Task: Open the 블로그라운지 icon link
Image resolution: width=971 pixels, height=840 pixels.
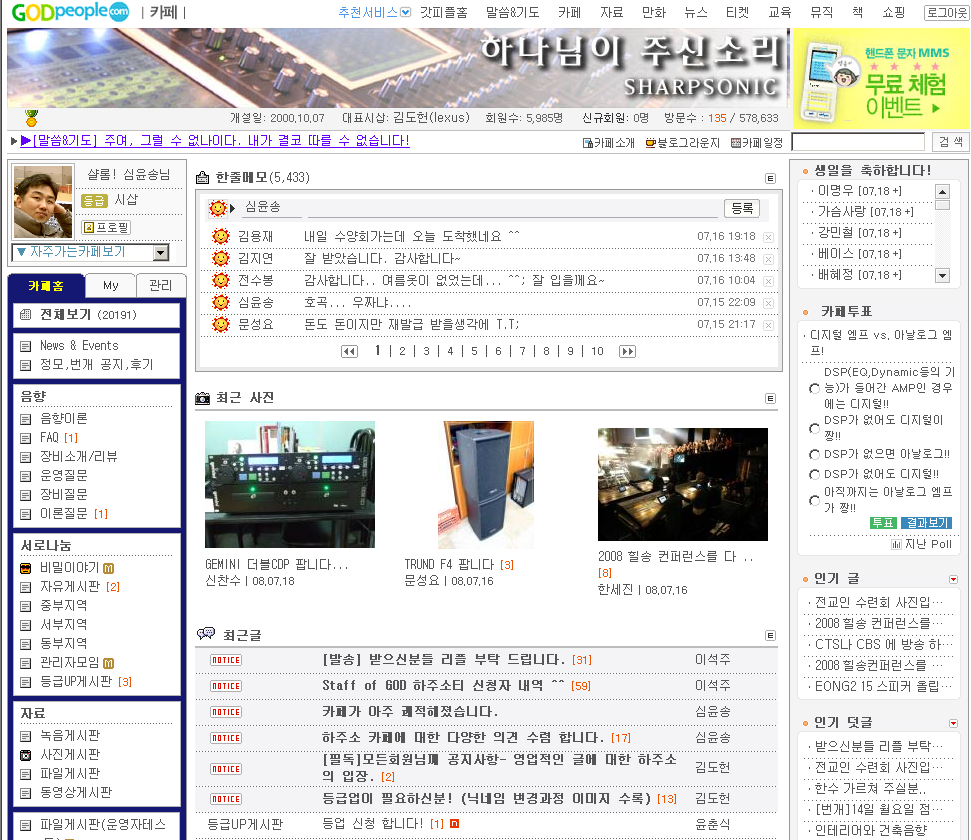Action: [x=682, y=143]
